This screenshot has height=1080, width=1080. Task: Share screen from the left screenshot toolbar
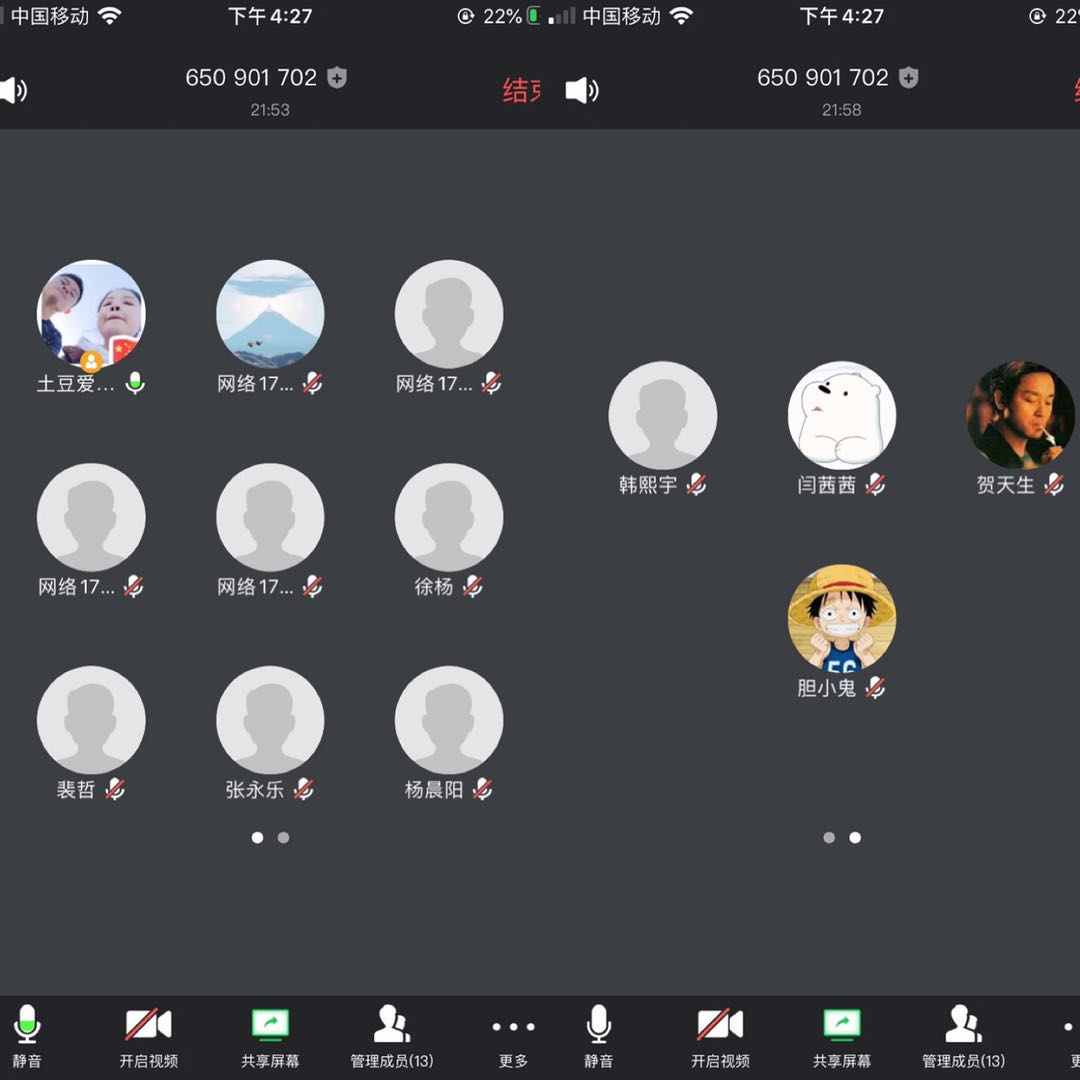point(269,1026)
